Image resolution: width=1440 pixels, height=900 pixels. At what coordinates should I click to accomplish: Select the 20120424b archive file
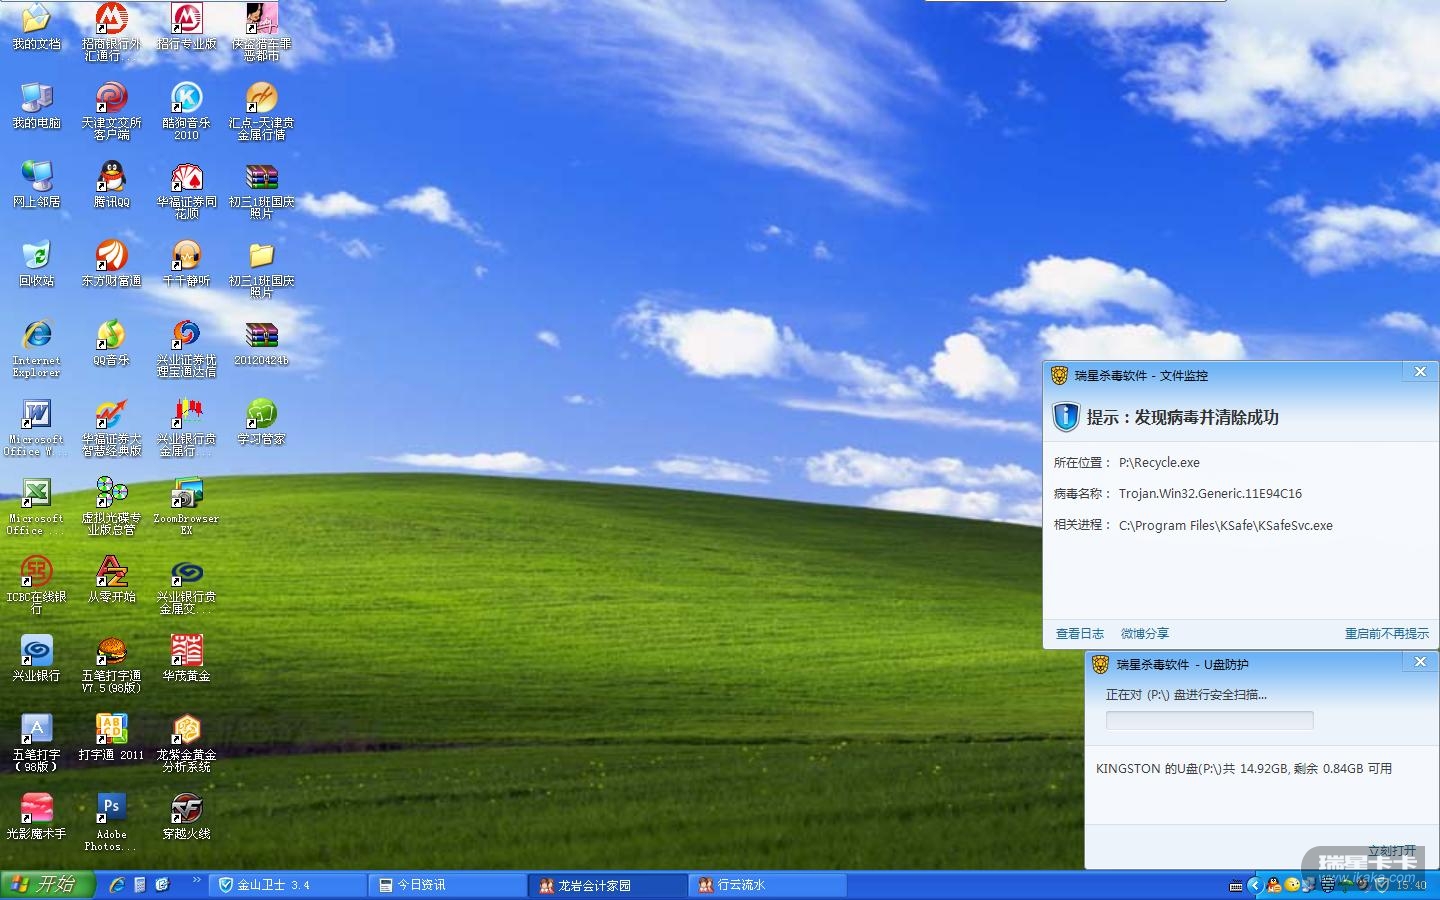(261, 342)
